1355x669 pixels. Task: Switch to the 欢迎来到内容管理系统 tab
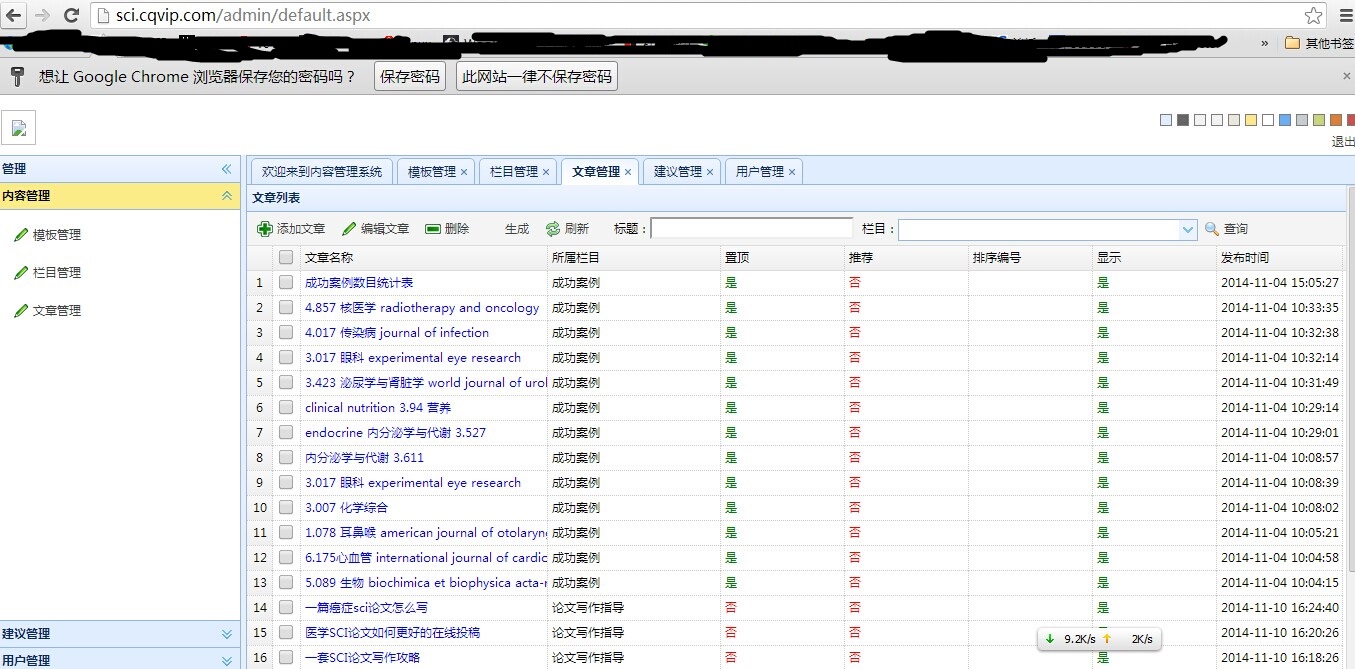tap(322, 172)
